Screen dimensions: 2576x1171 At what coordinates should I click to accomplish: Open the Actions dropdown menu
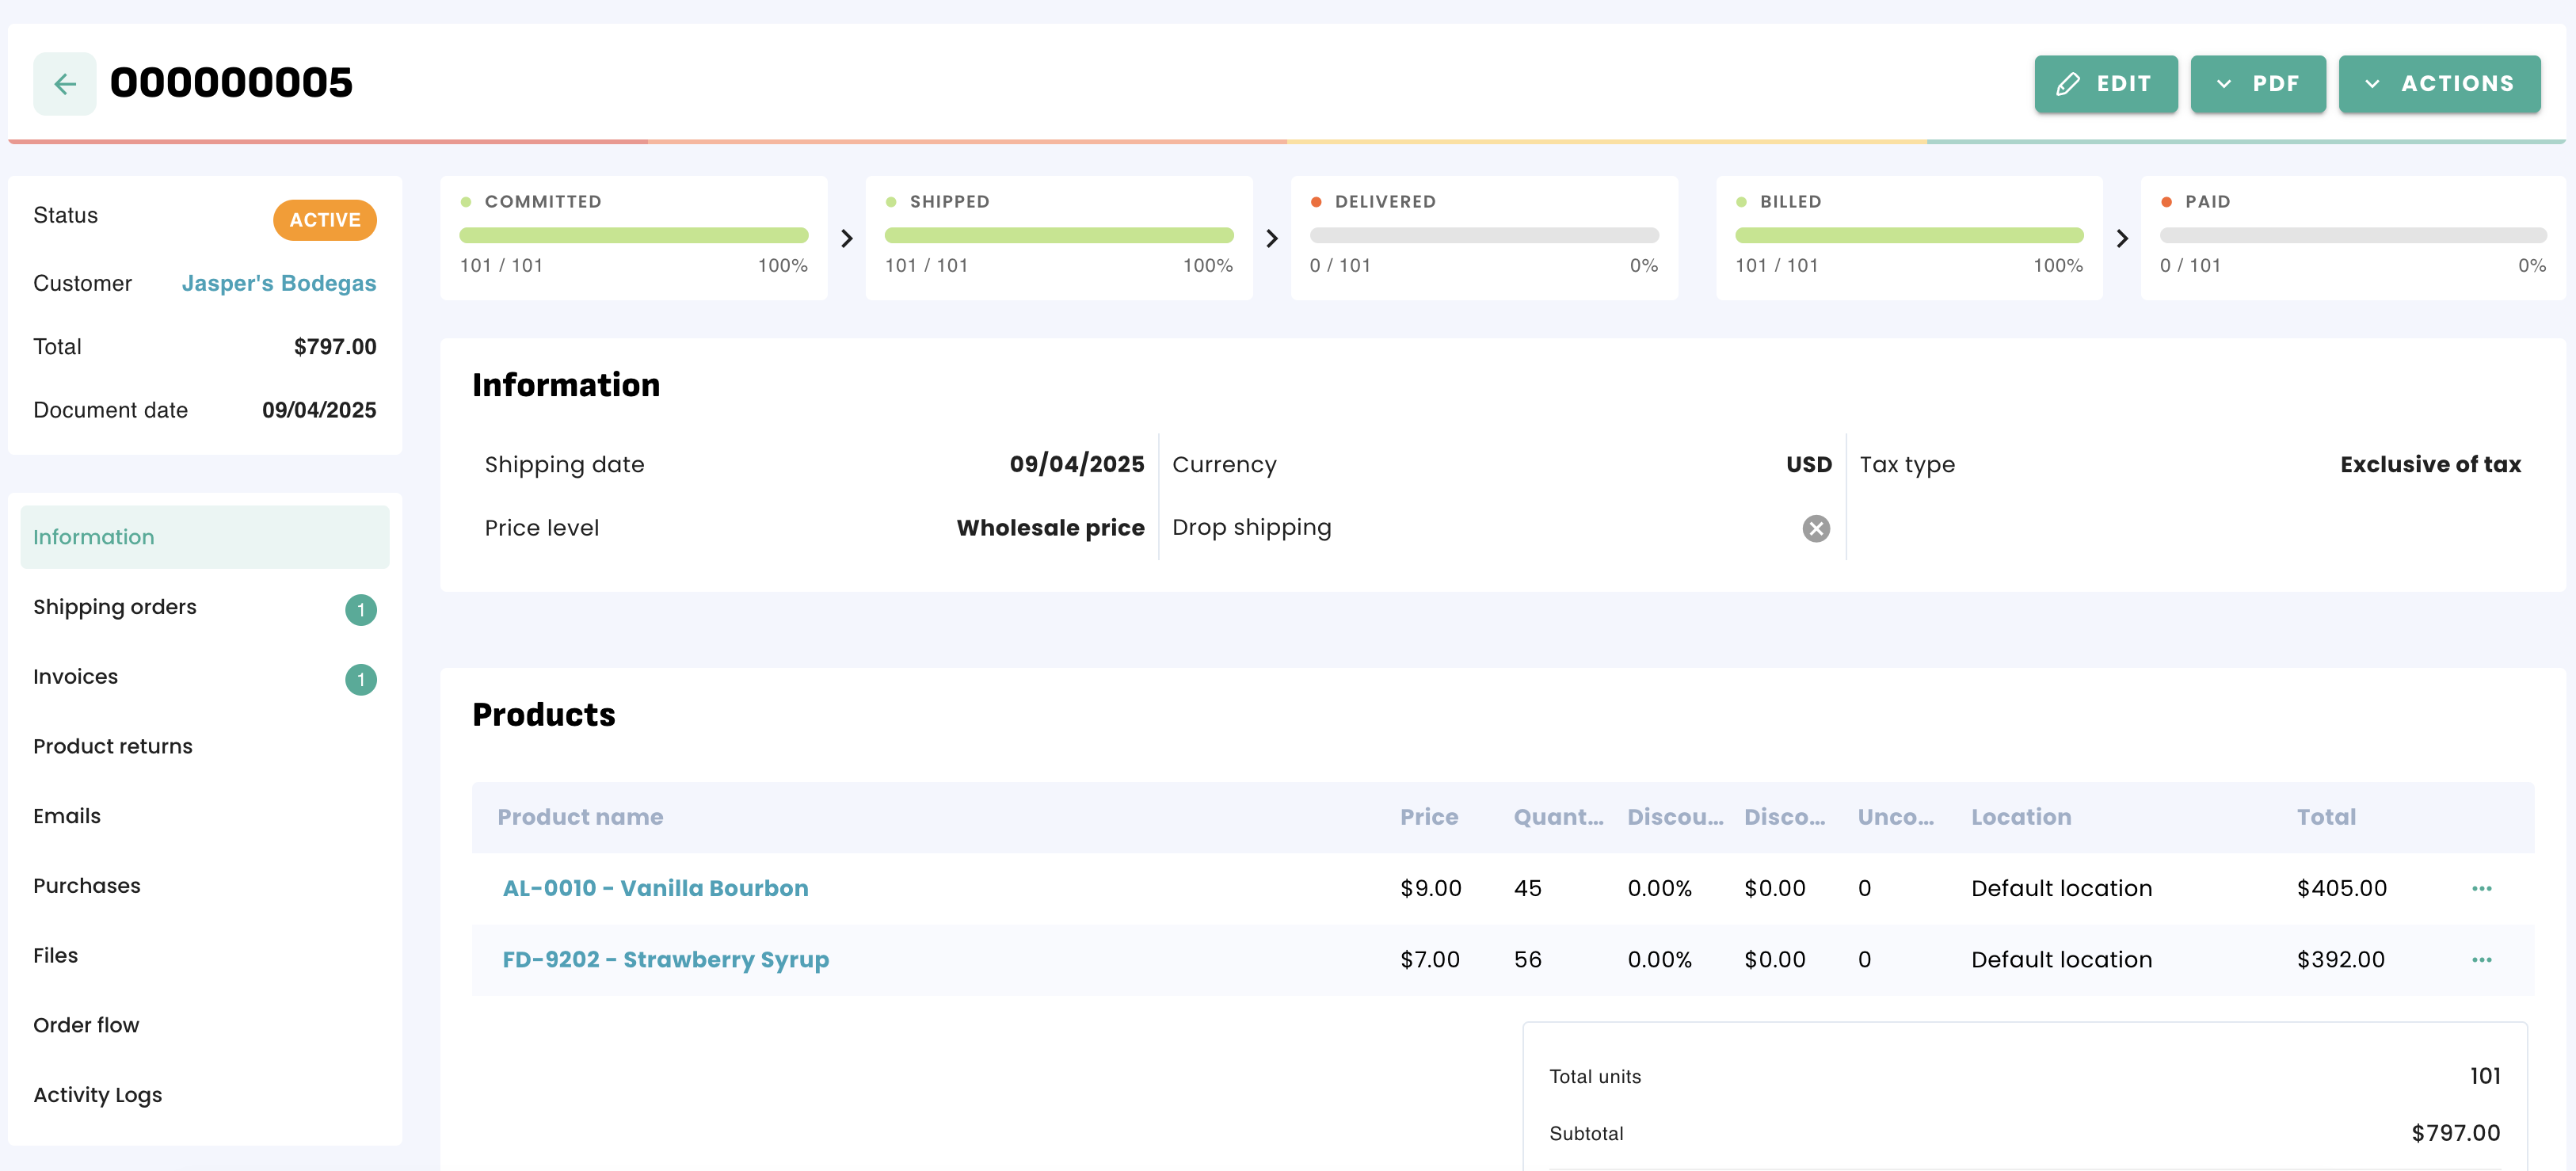(2438, 84)
